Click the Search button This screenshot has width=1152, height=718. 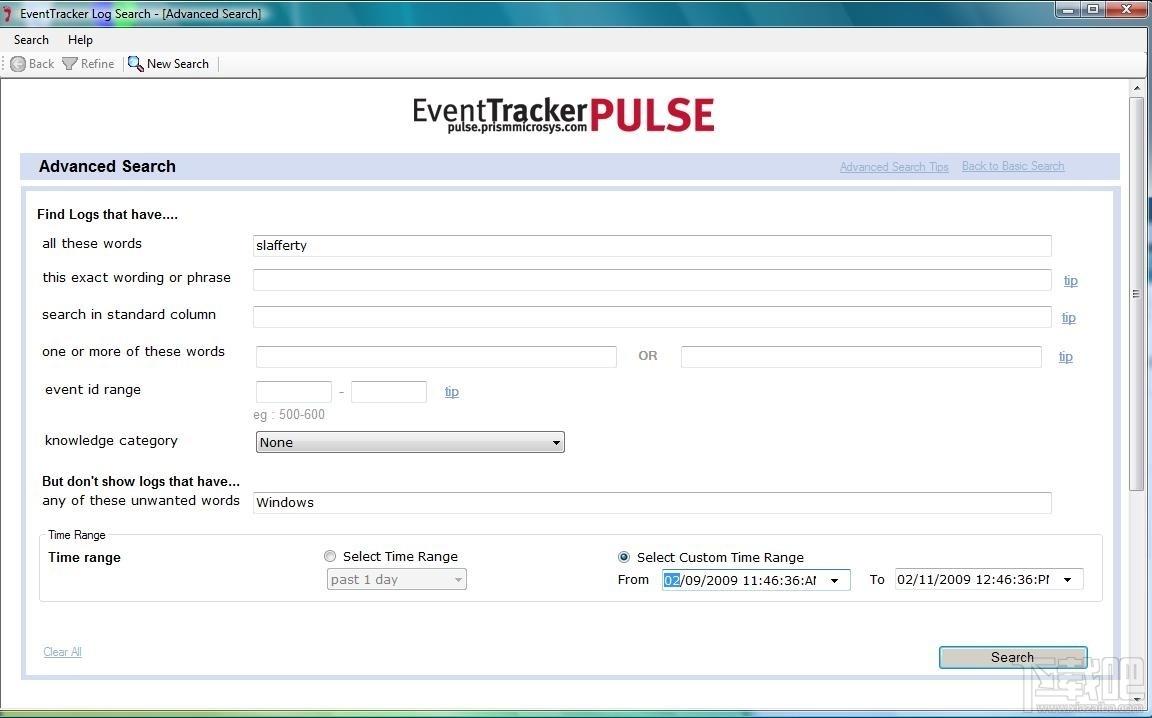(1012, 658)
